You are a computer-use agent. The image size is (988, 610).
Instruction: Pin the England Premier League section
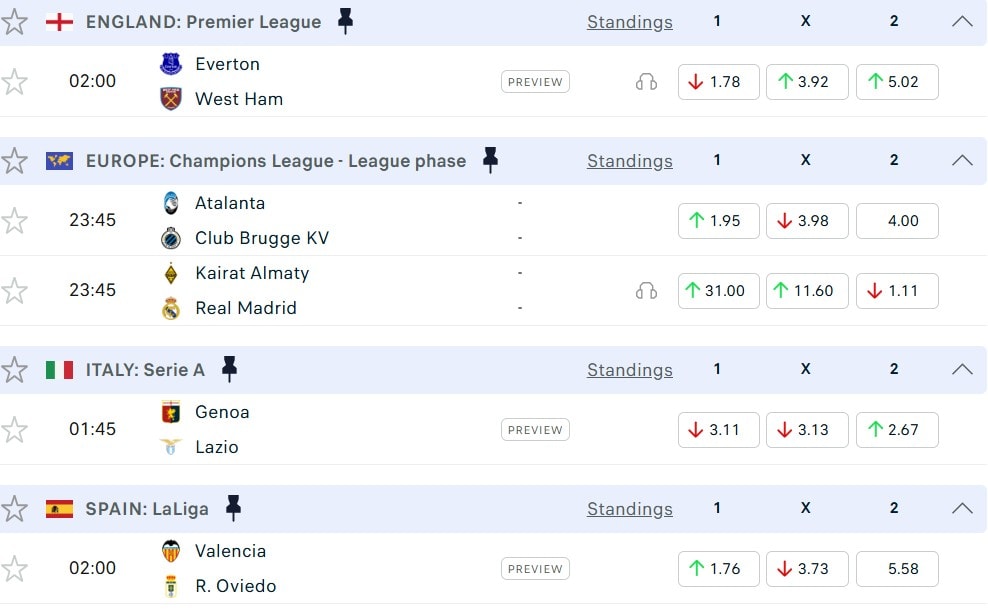pos(345,21)
